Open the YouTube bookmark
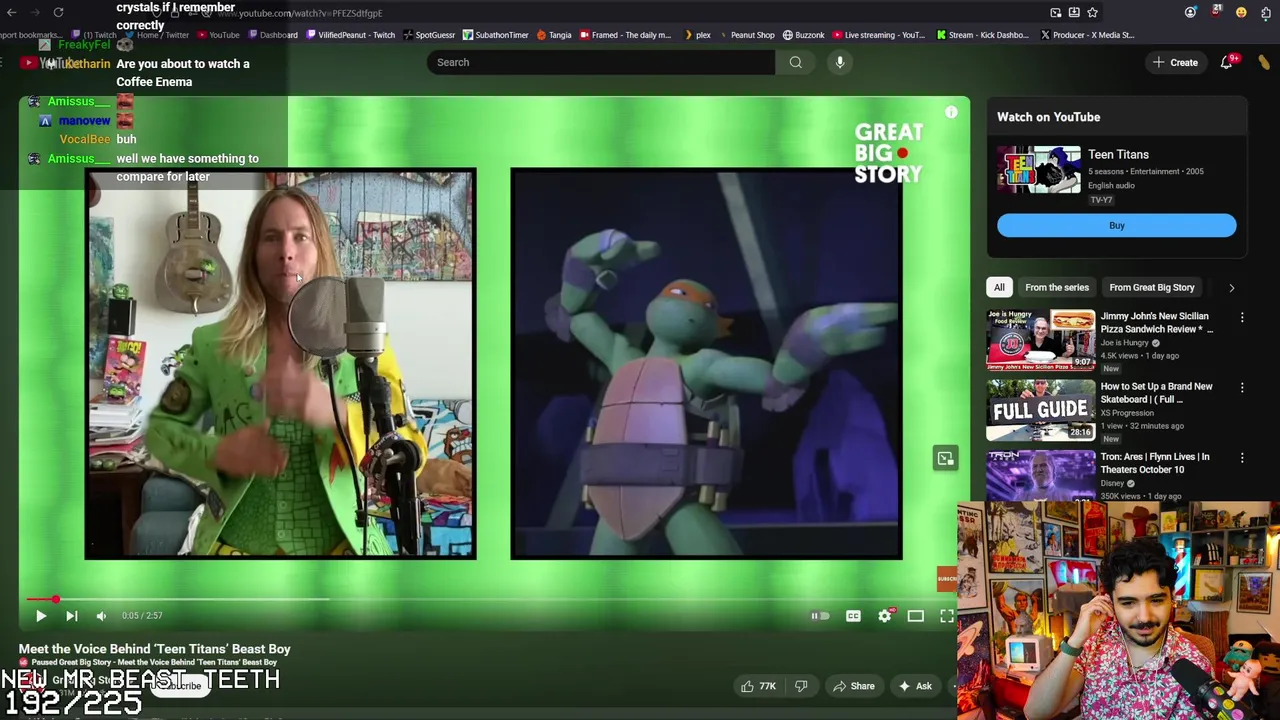The image size is (1280, 720). point(218,35)
